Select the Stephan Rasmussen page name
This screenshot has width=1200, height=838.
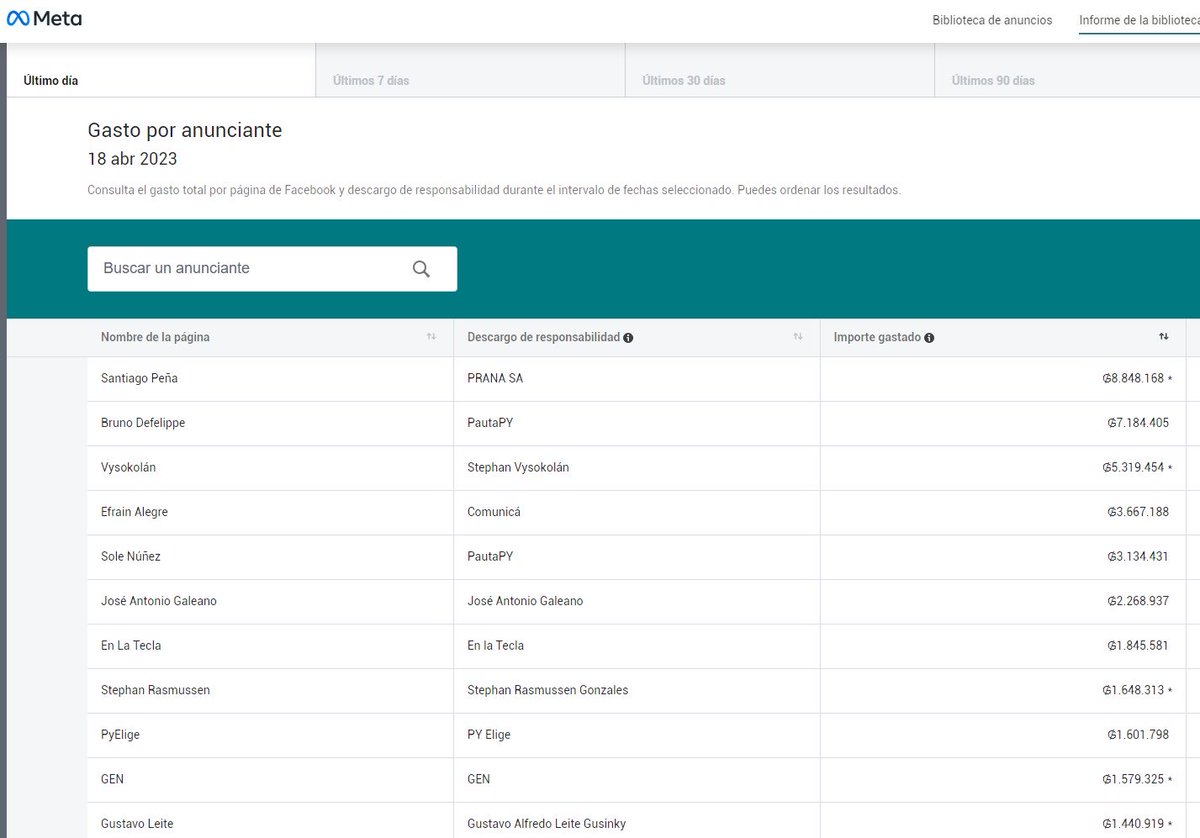pyautogui.click(x=155, y=690)
